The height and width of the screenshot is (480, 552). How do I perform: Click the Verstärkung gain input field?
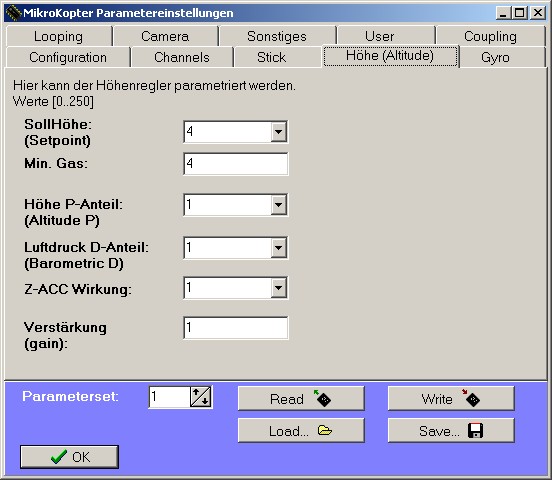tap(236, 328)
